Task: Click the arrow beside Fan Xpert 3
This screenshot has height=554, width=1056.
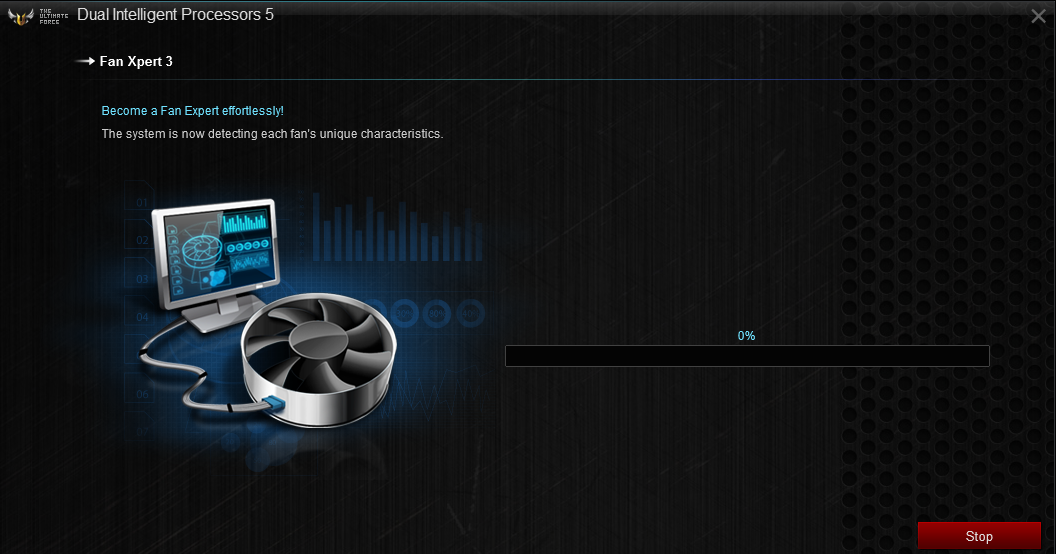Action: [85, 61]
